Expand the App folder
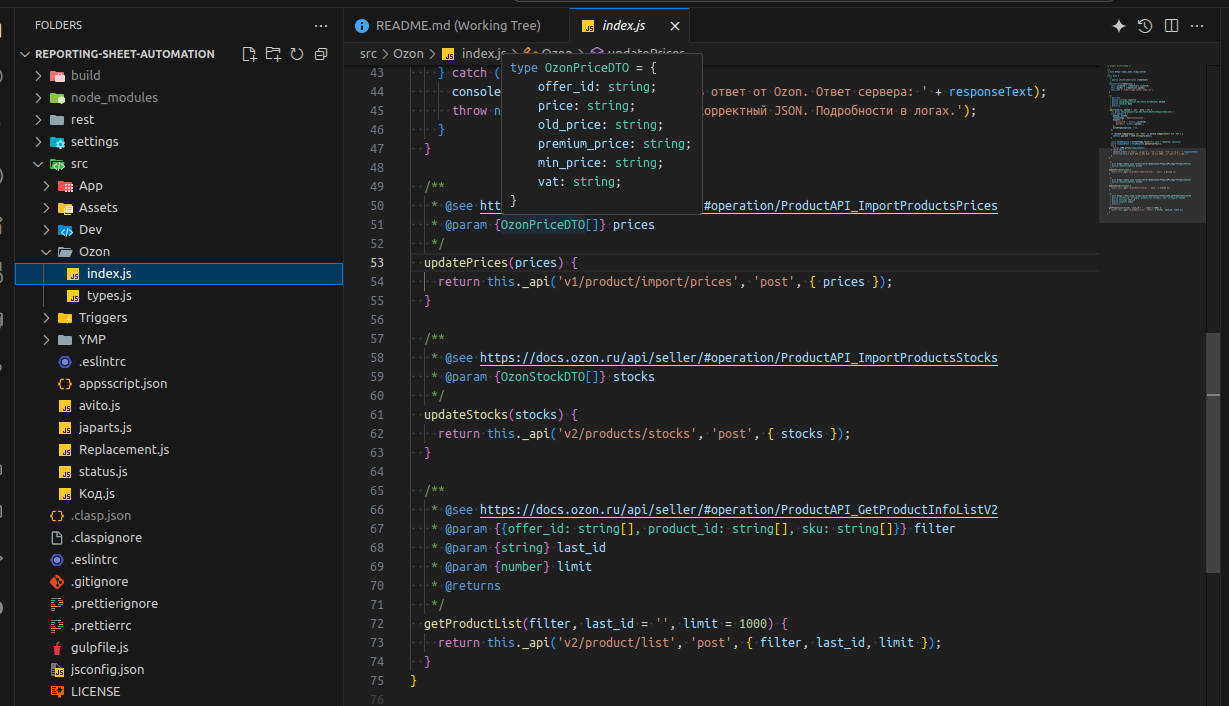Image resolution: width=1229 pixels, height=706 pixels. 47,186
